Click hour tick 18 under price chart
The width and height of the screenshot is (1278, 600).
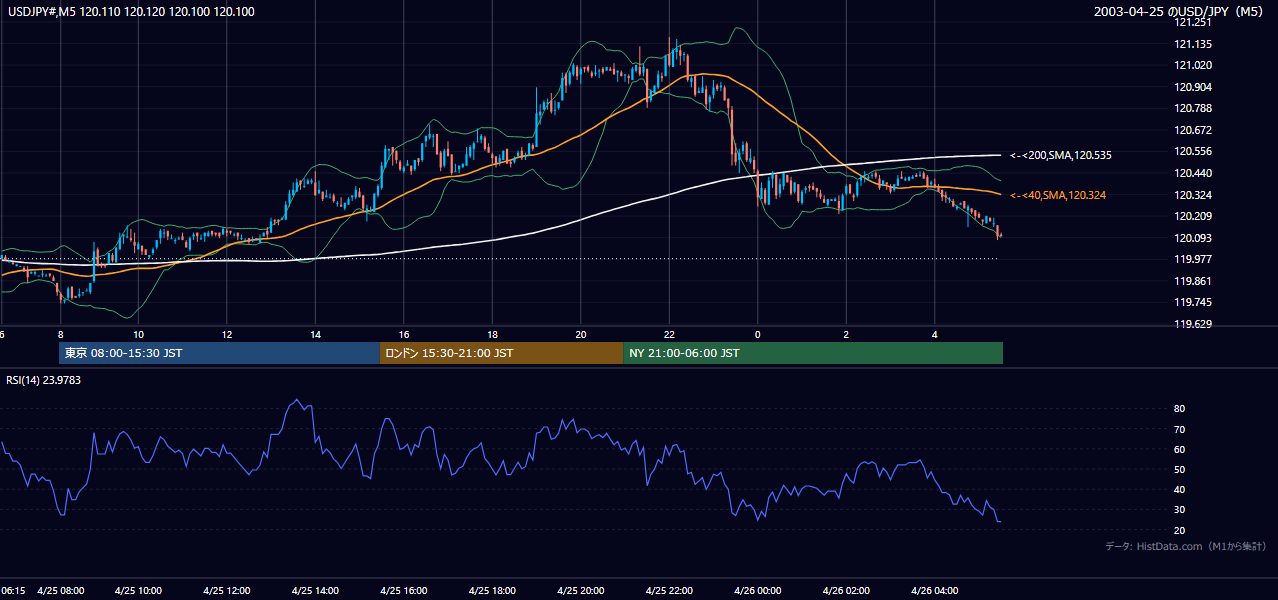click(x=492, y=334)
